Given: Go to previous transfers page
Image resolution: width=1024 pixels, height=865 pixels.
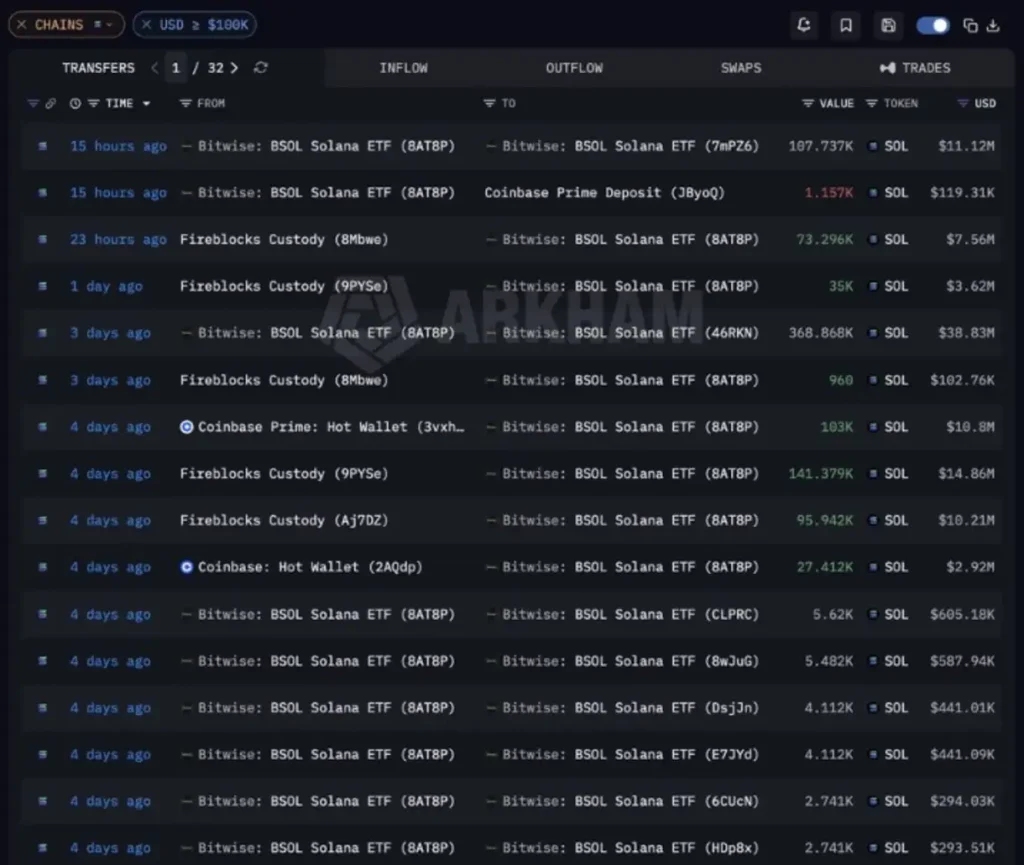Looking at the screenshot, I should click(155, 68).
